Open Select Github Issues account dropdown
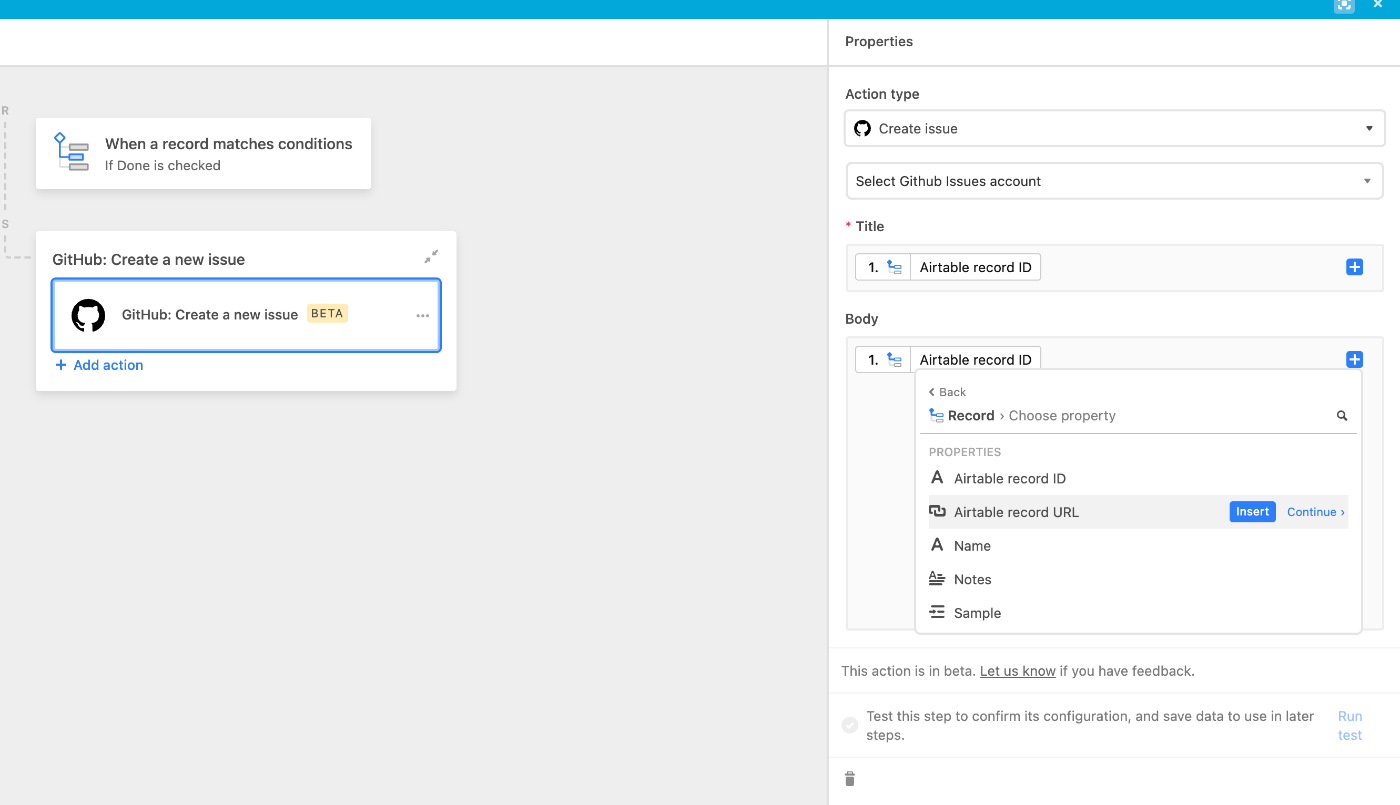 [1115, 181]
